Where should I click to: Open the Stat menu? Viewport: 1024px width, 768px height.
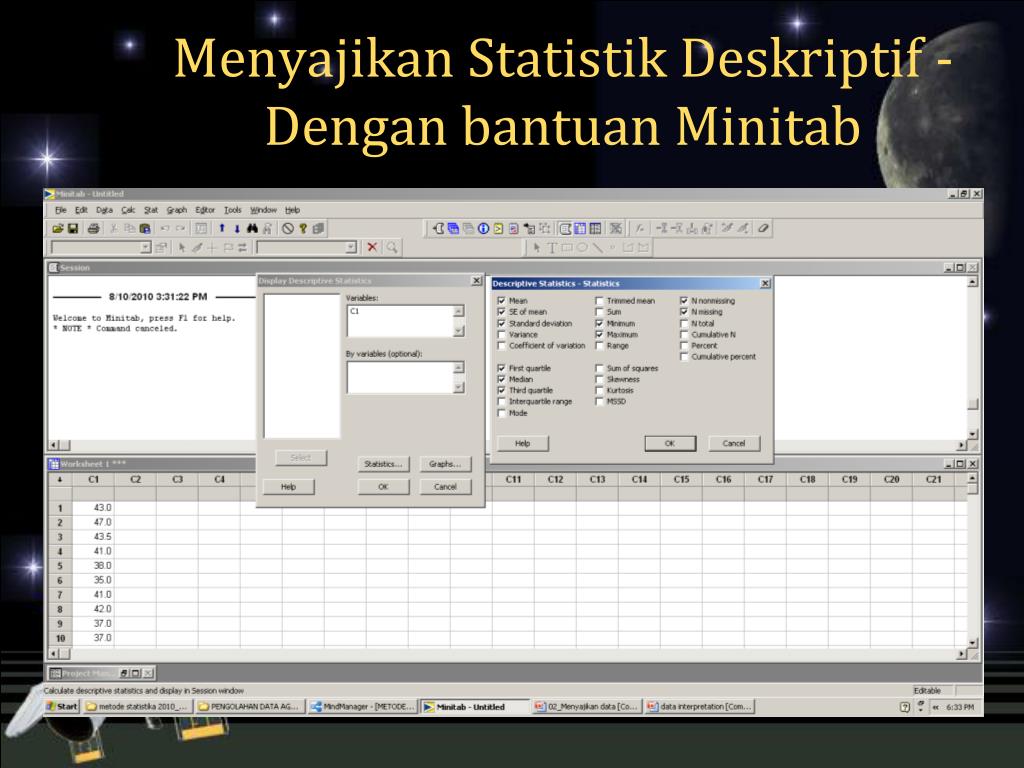click(x=151, y=210)
